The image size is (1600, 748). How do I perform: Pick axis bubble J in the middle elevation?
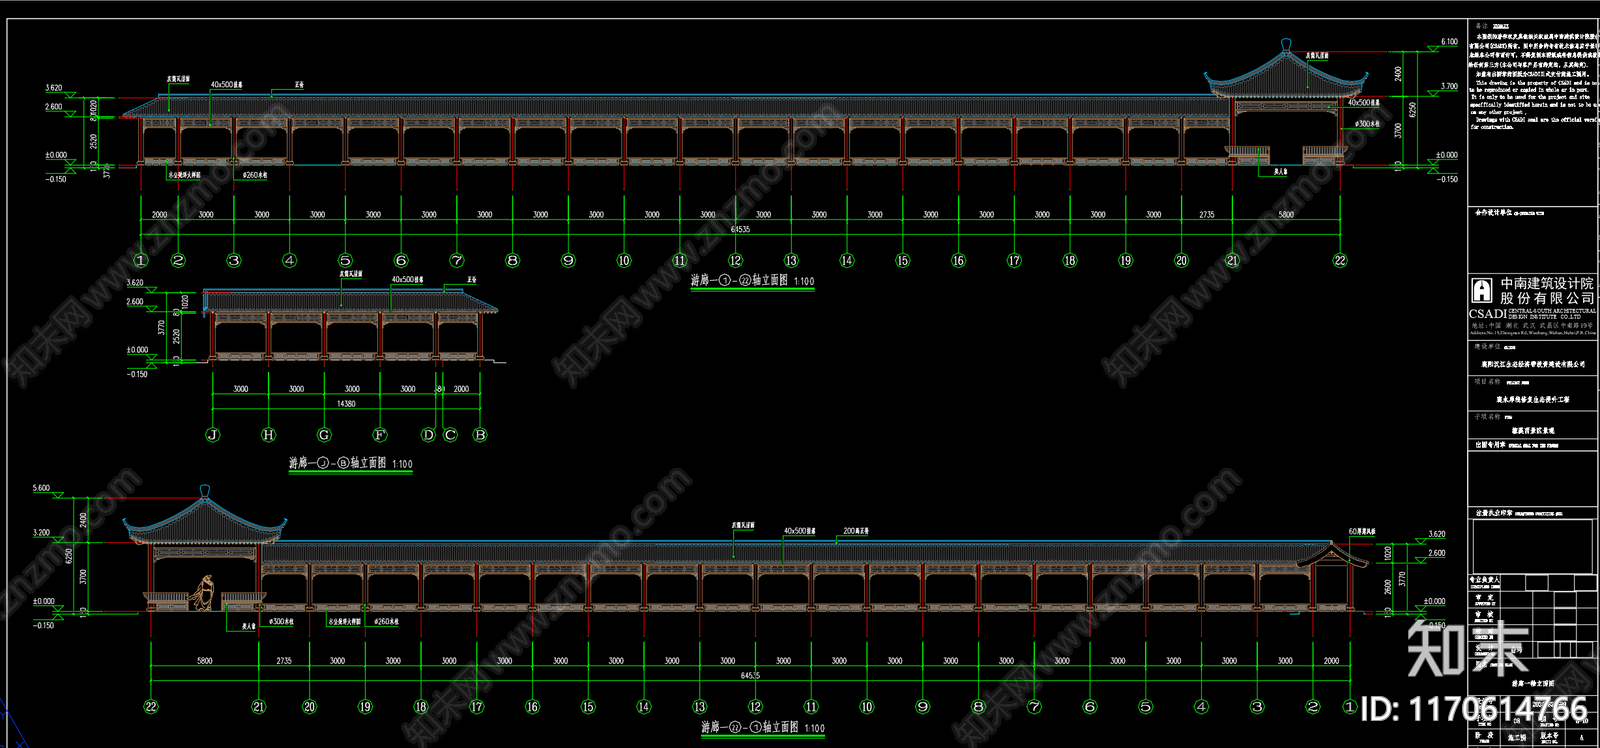[x=212, y=435]
